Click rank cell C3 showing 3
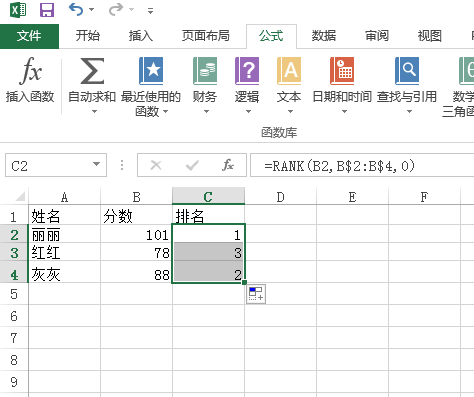 click(208, 253)
